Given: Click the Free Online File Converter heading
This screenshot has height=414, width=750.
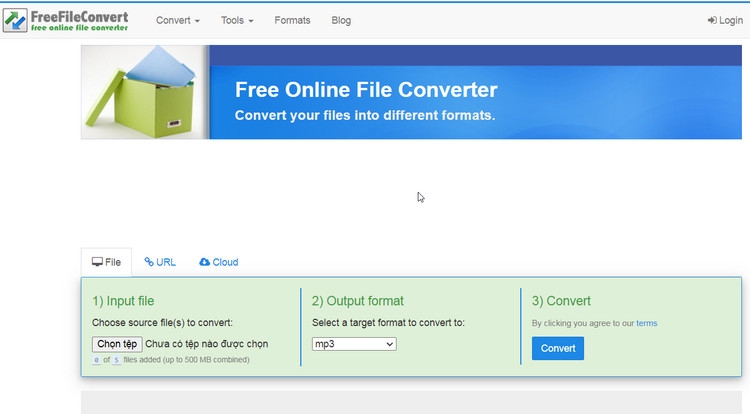Looking at the screenshot, I should pyautogui.click(x=366, y=90).
